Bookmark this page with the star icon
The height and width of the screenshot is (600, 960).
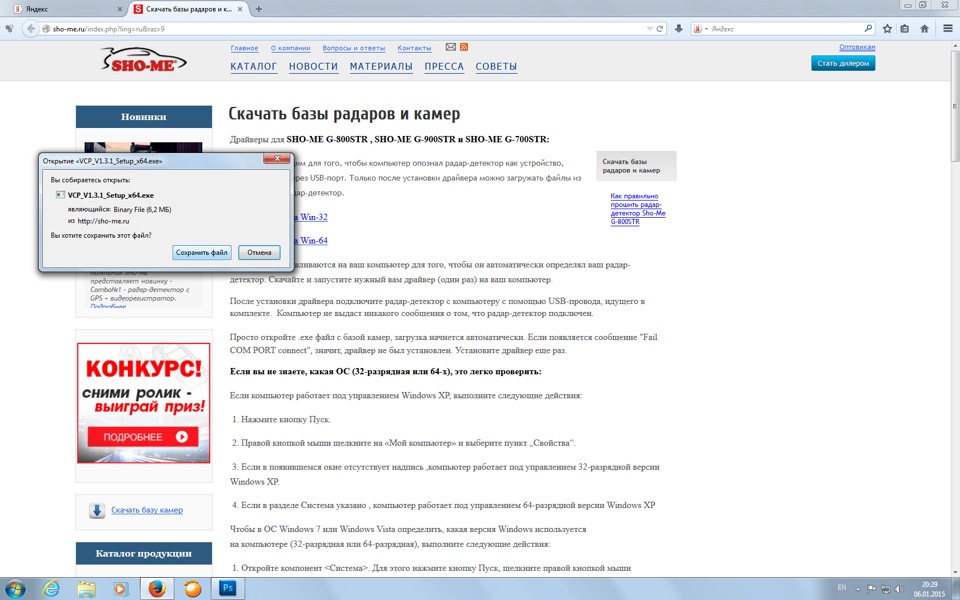[x=887, y=29]
